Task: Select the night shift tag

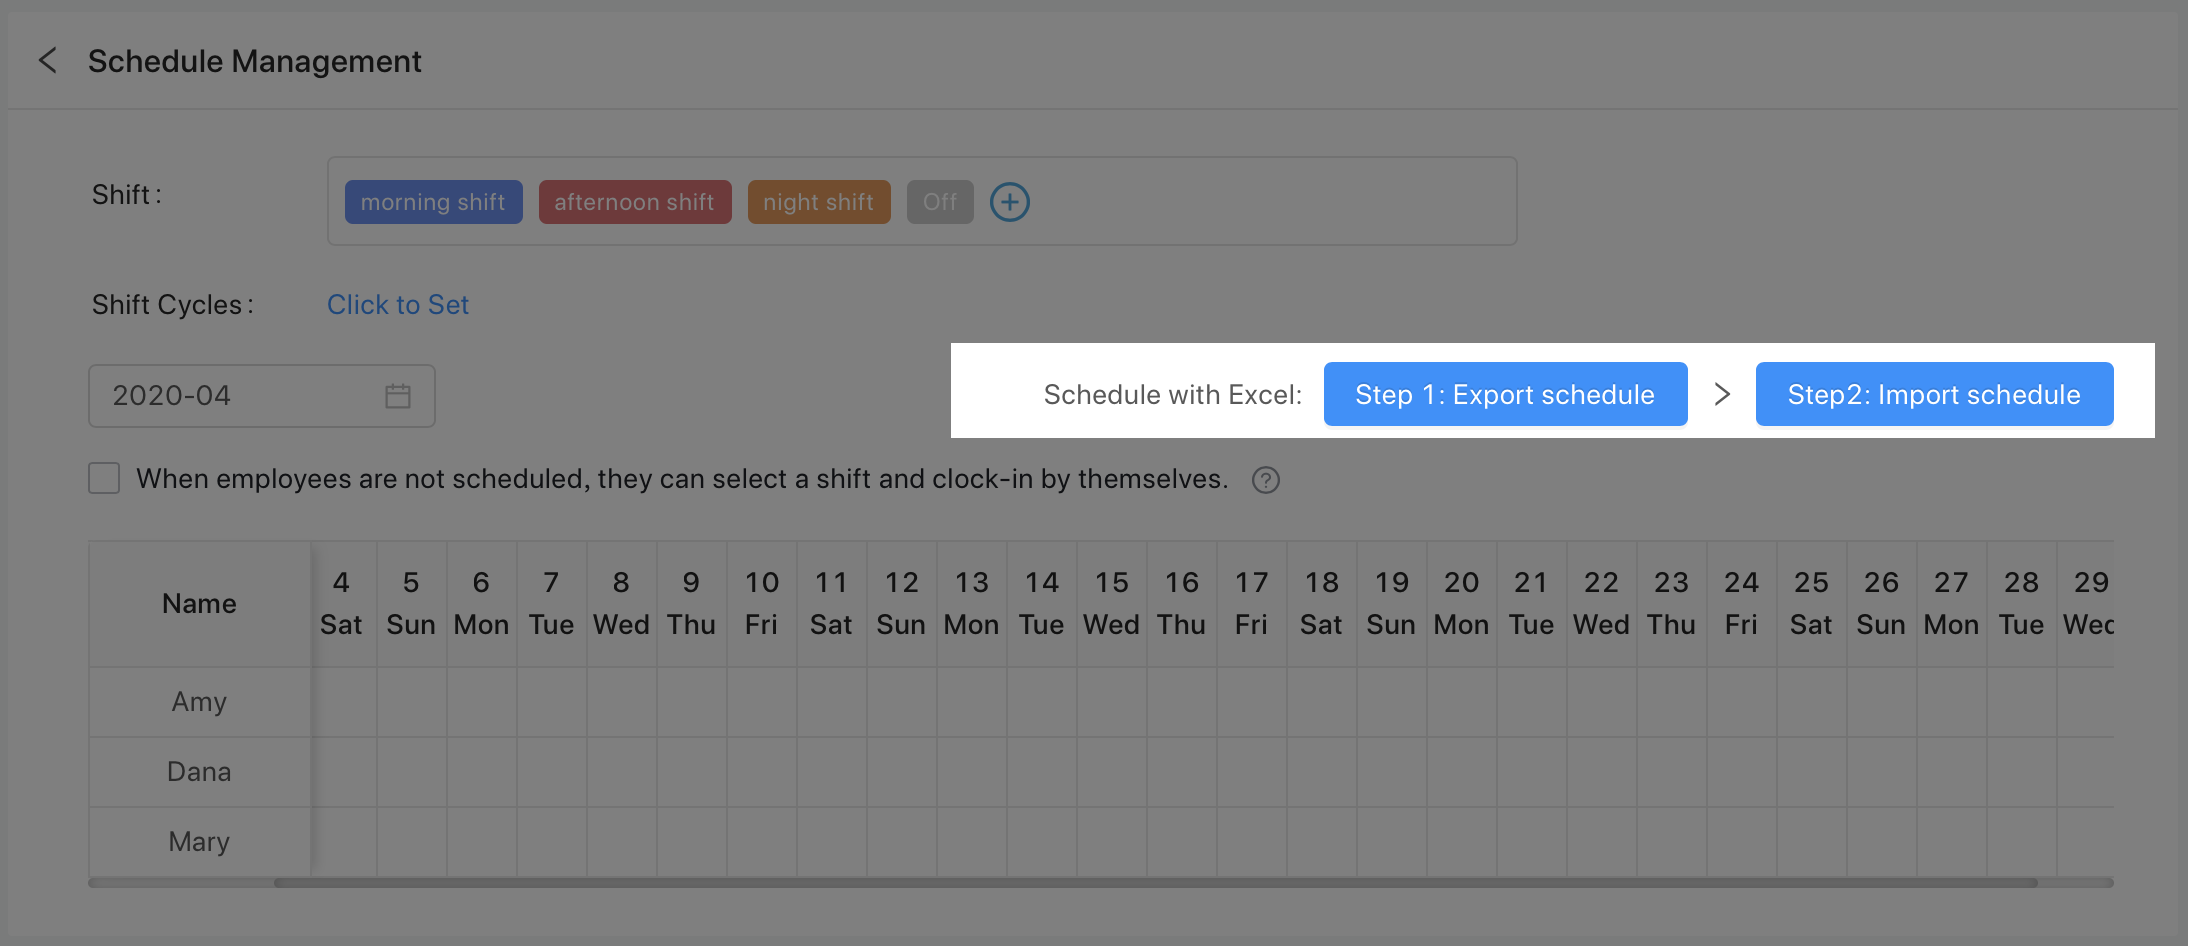Action: pos(818,202)
